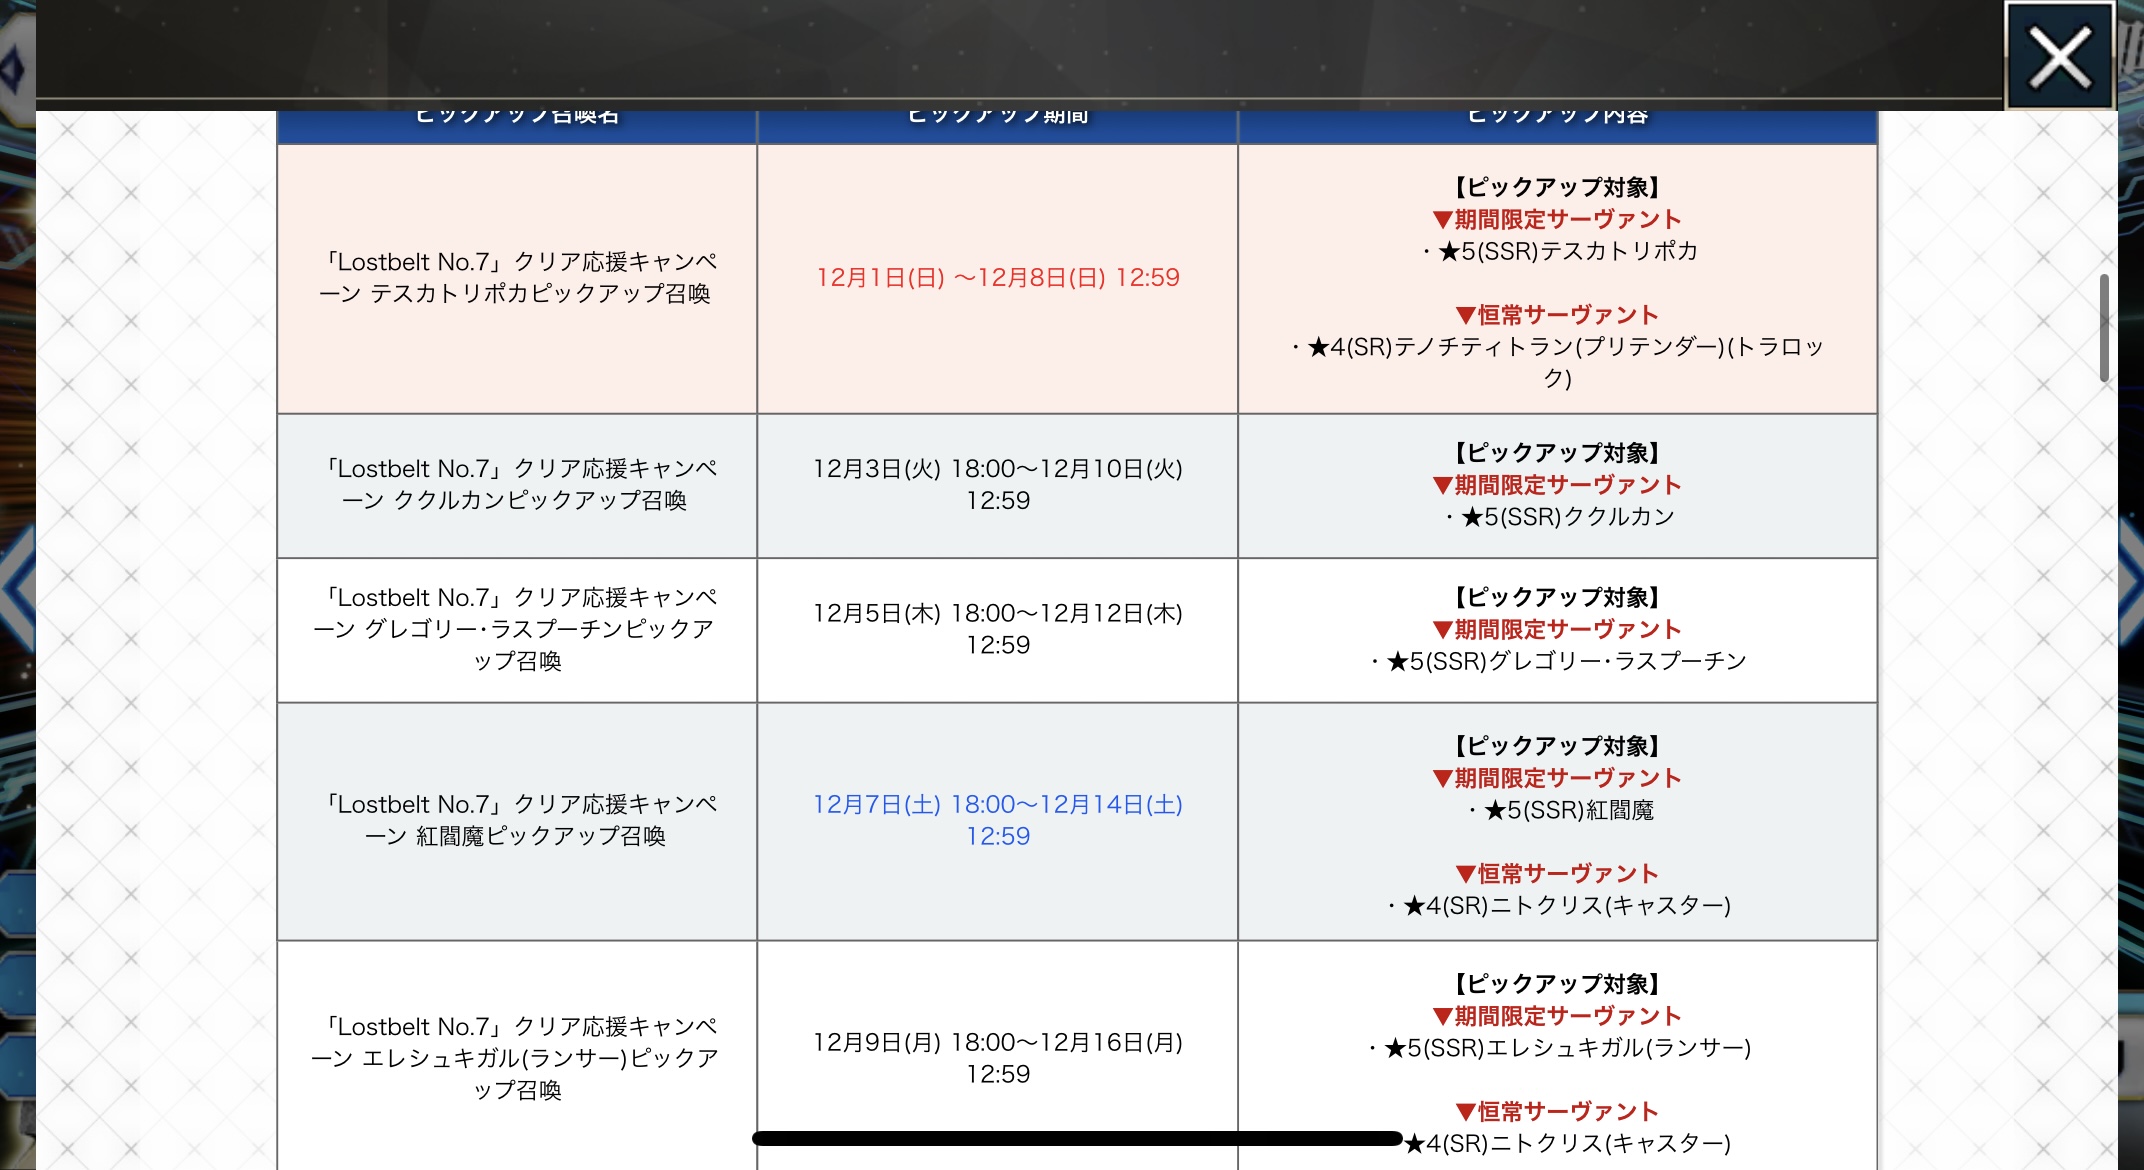
Task: Select the グレゴリー・ラスプーチン pickup summon name
Action: pos(517,629)
